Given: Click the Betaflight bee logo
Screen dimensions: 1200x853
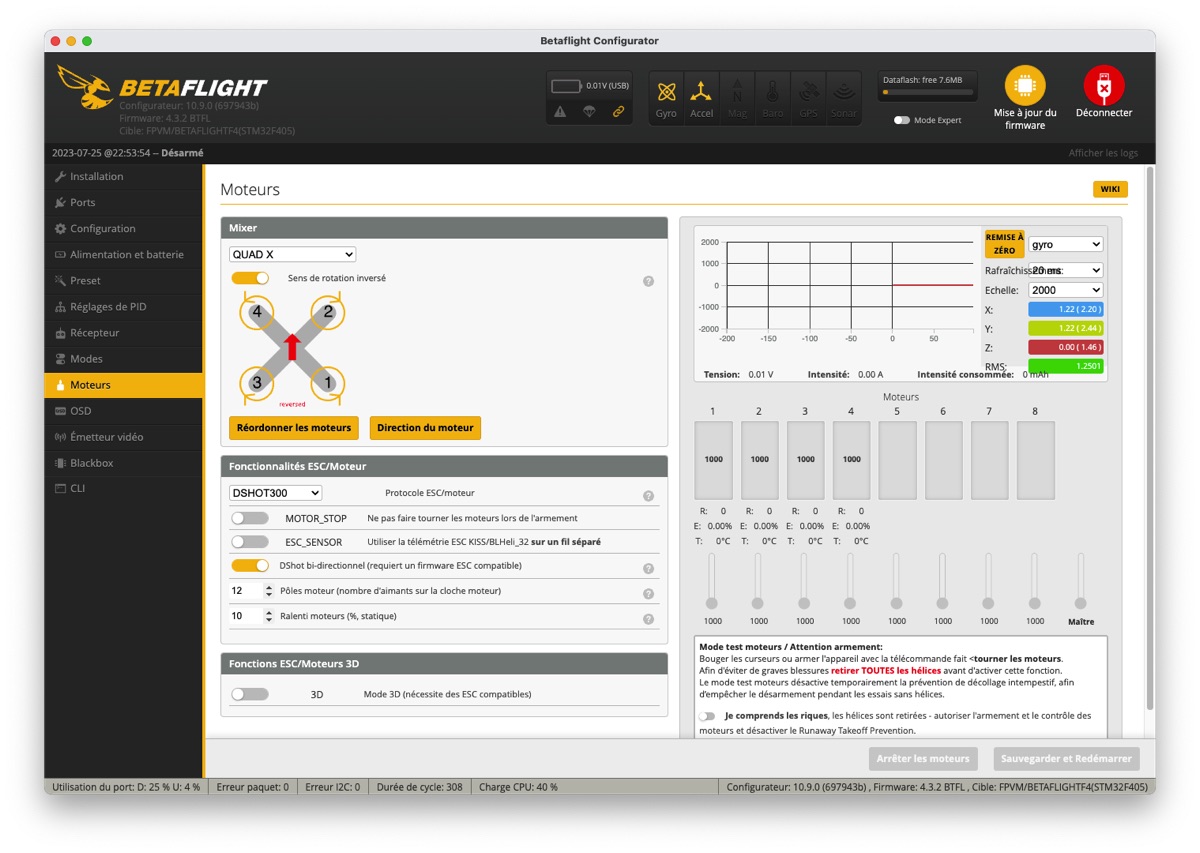Looking at the screenshot, I should (x=84, y=87).
